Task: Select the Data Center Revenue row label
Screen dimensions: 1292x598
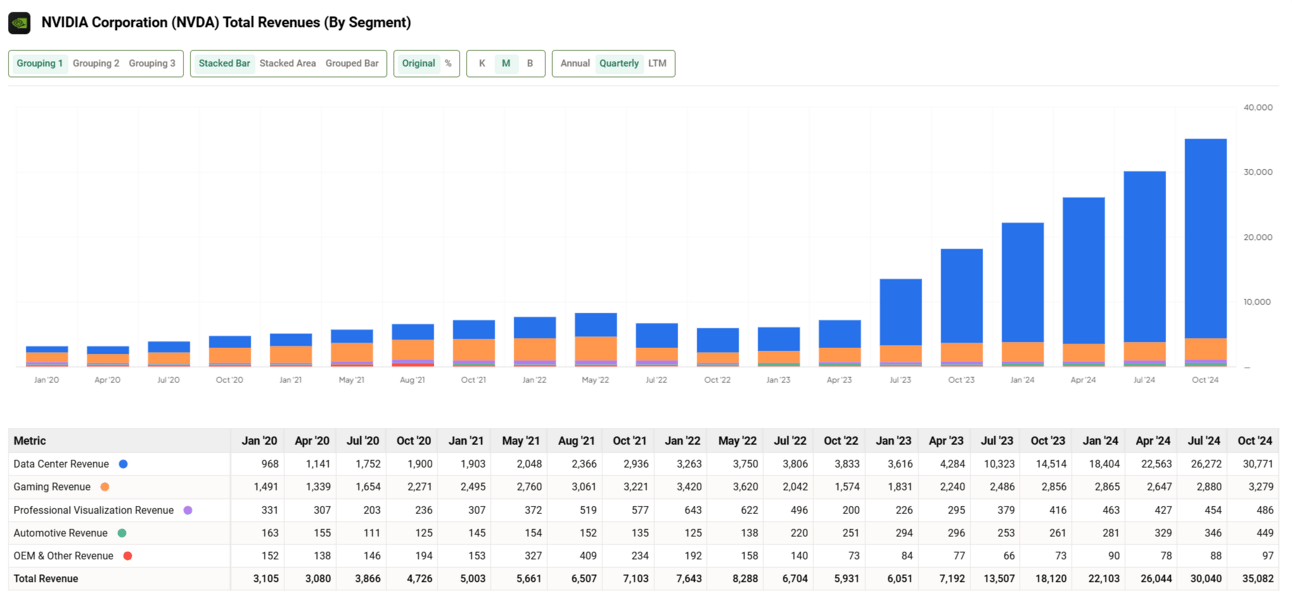Action: tap(61, 464)
